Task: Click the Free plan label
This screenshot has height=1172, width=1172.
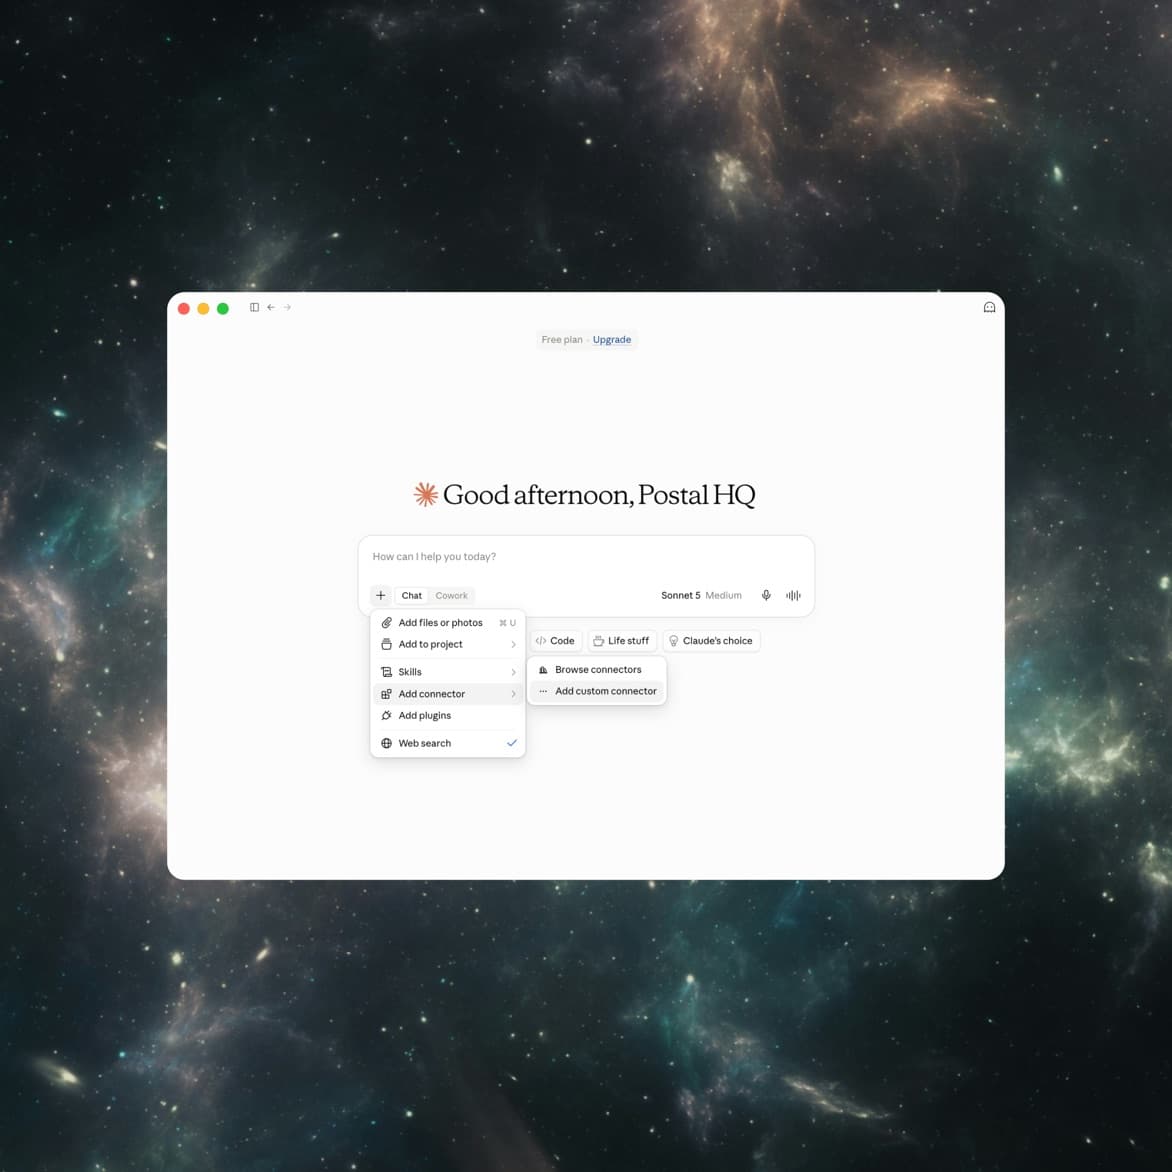Action: click(x=561, y=339)
